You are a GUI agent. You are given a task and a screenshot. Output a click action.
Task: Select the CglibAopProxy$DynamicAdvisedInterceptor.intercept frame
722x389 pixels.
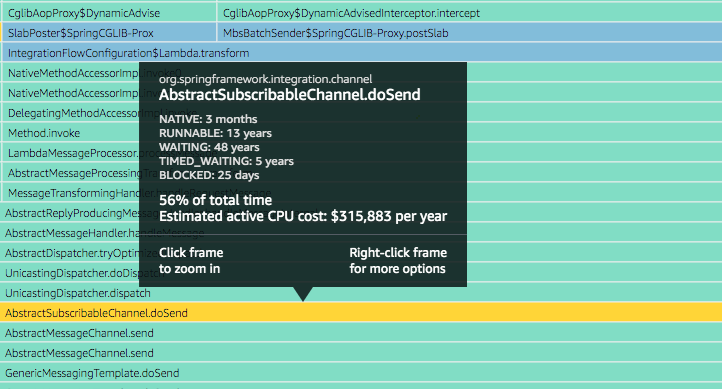tap(470, 13)
